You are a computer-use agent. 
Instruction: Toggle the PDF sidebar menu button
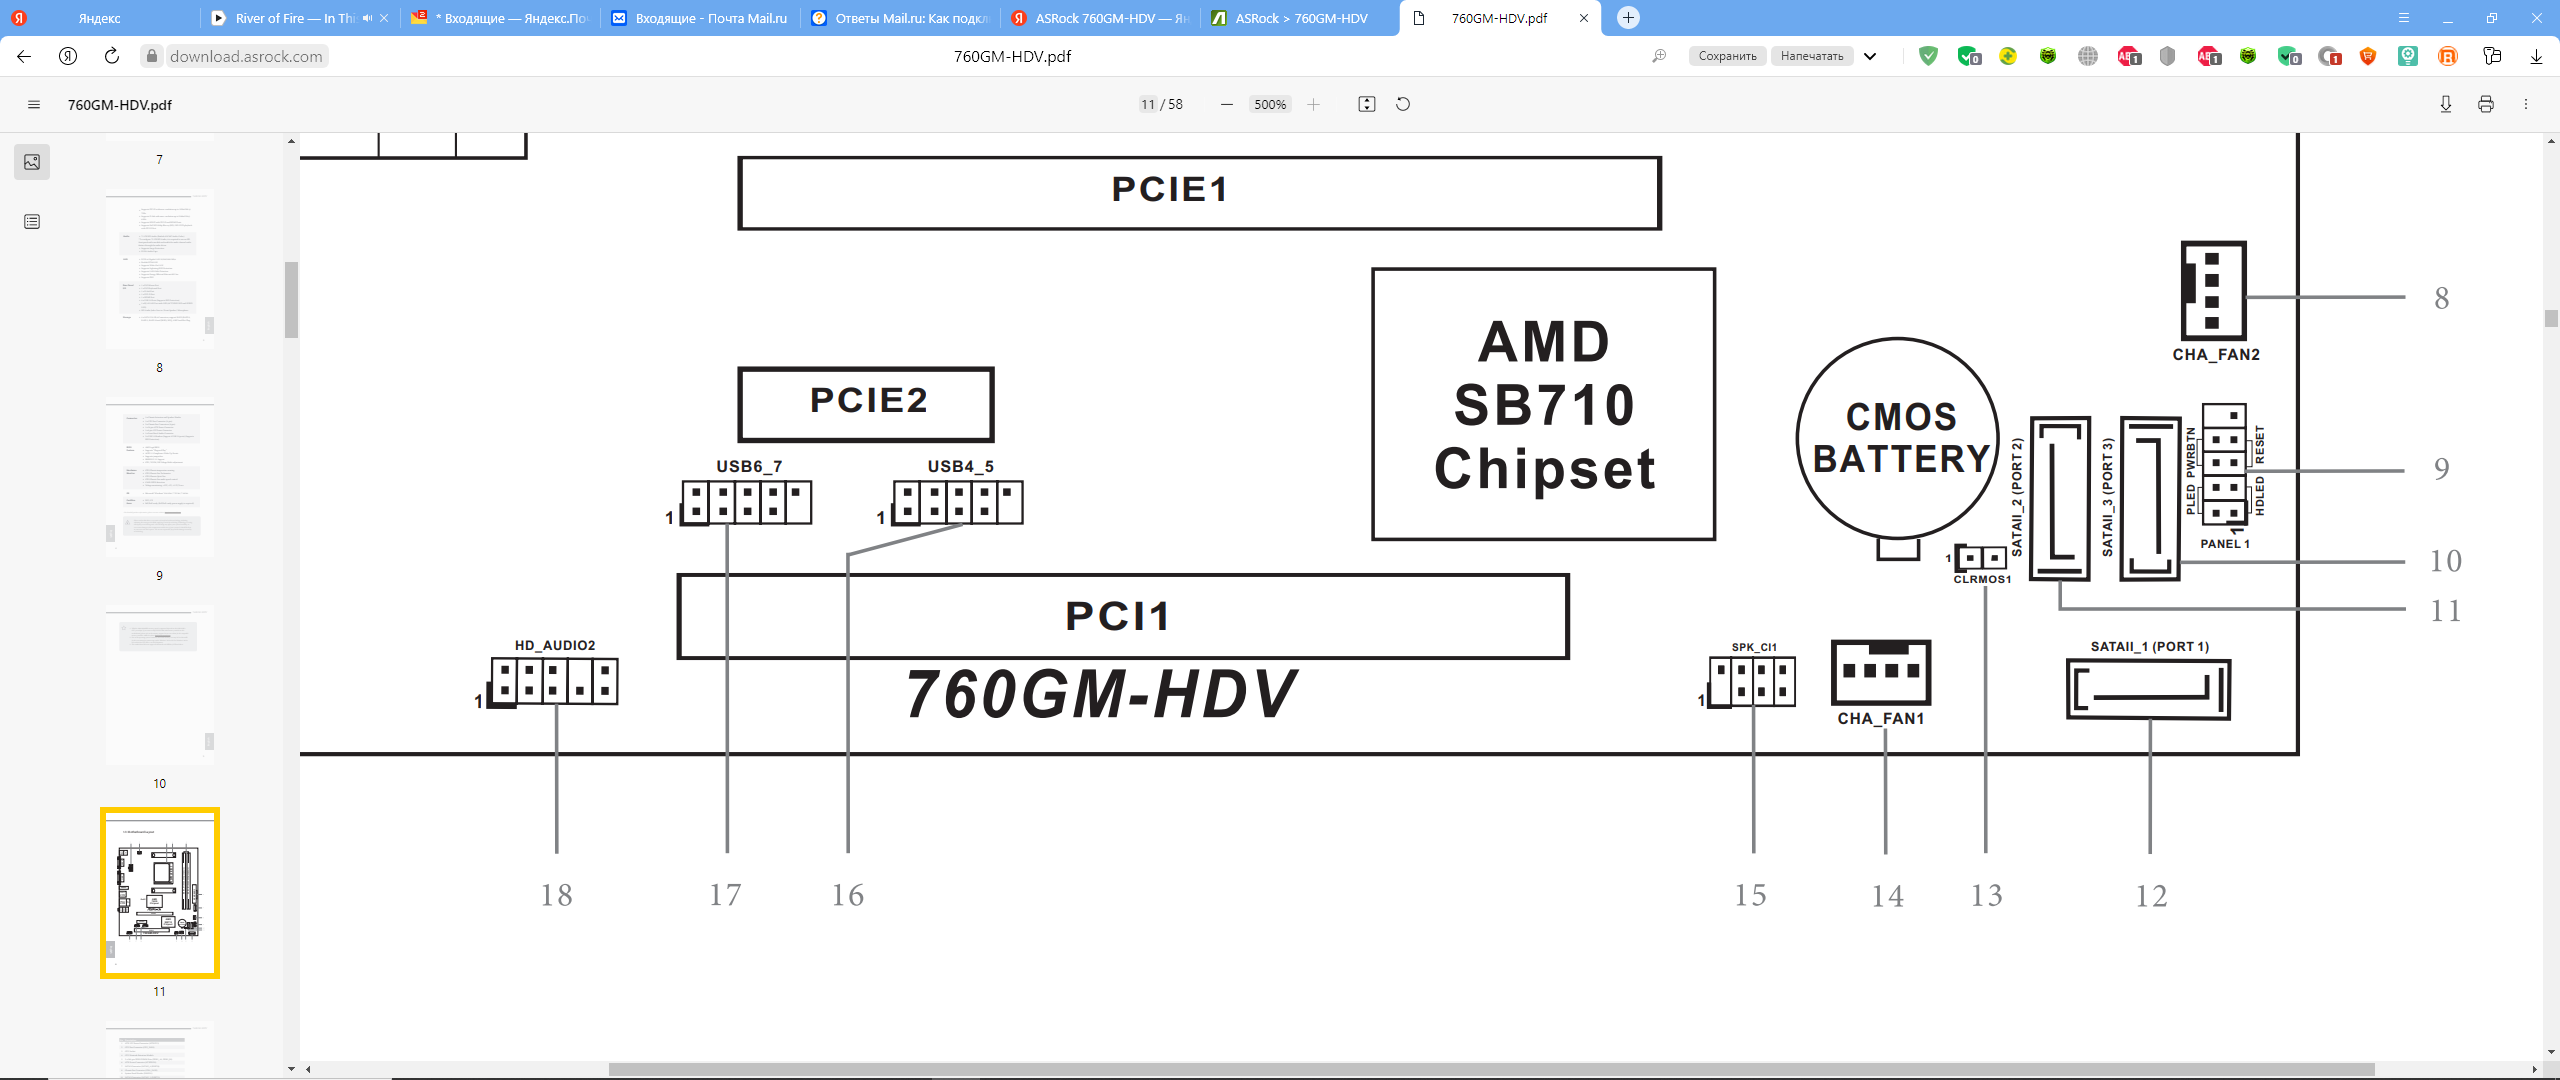[34, 104]
